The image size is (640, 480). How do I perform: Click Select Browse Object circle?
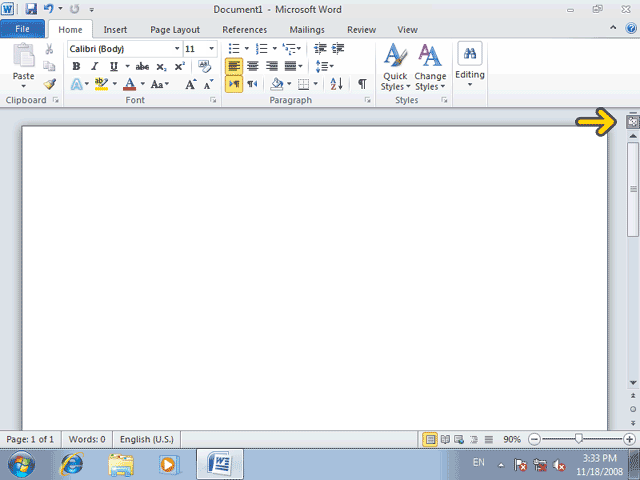click(x=633, y=409)
